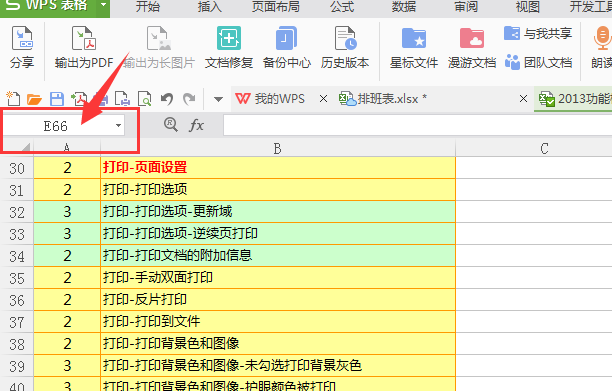Click the fx insert function icon
The height and width of the screenshot is (391, 612).
pos(196,125)
